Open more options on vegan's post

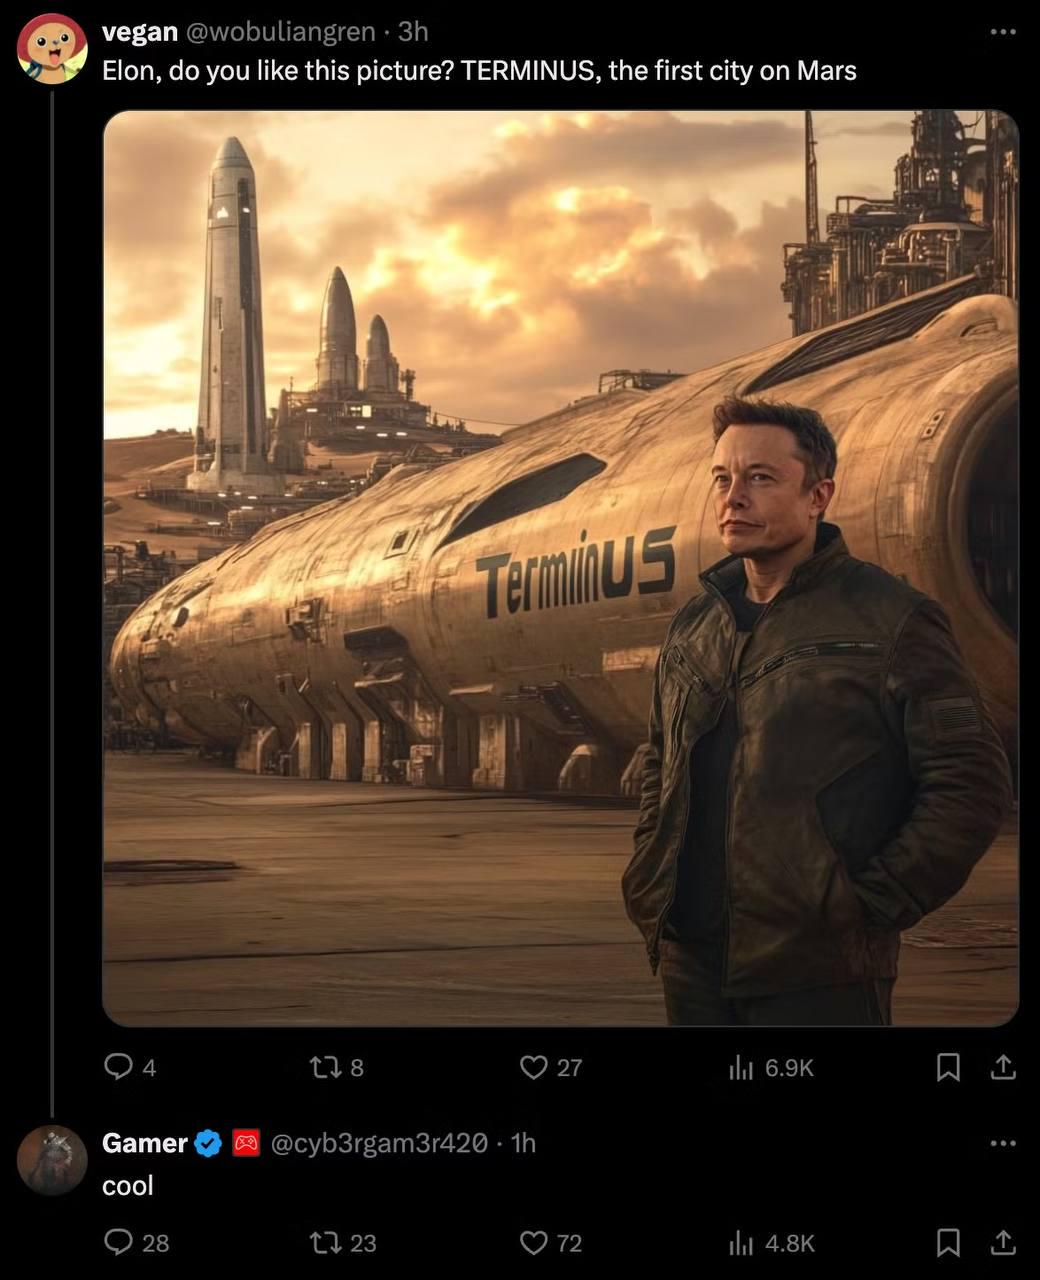(x=1002, y=32)
